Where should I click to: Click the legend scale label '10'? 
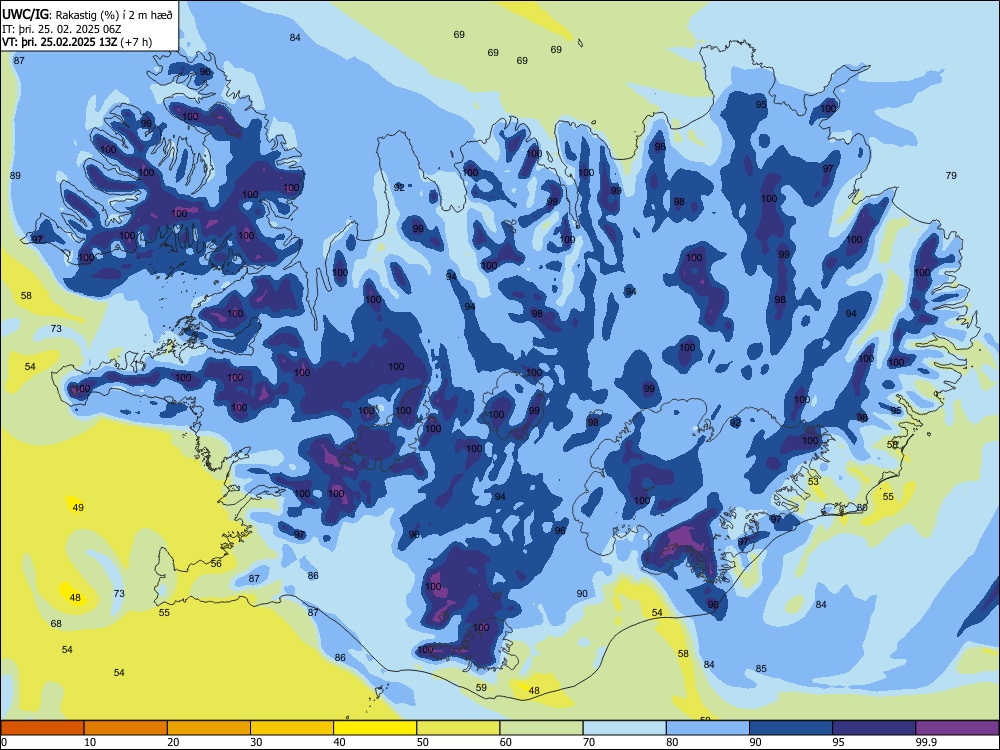(90, 742)
